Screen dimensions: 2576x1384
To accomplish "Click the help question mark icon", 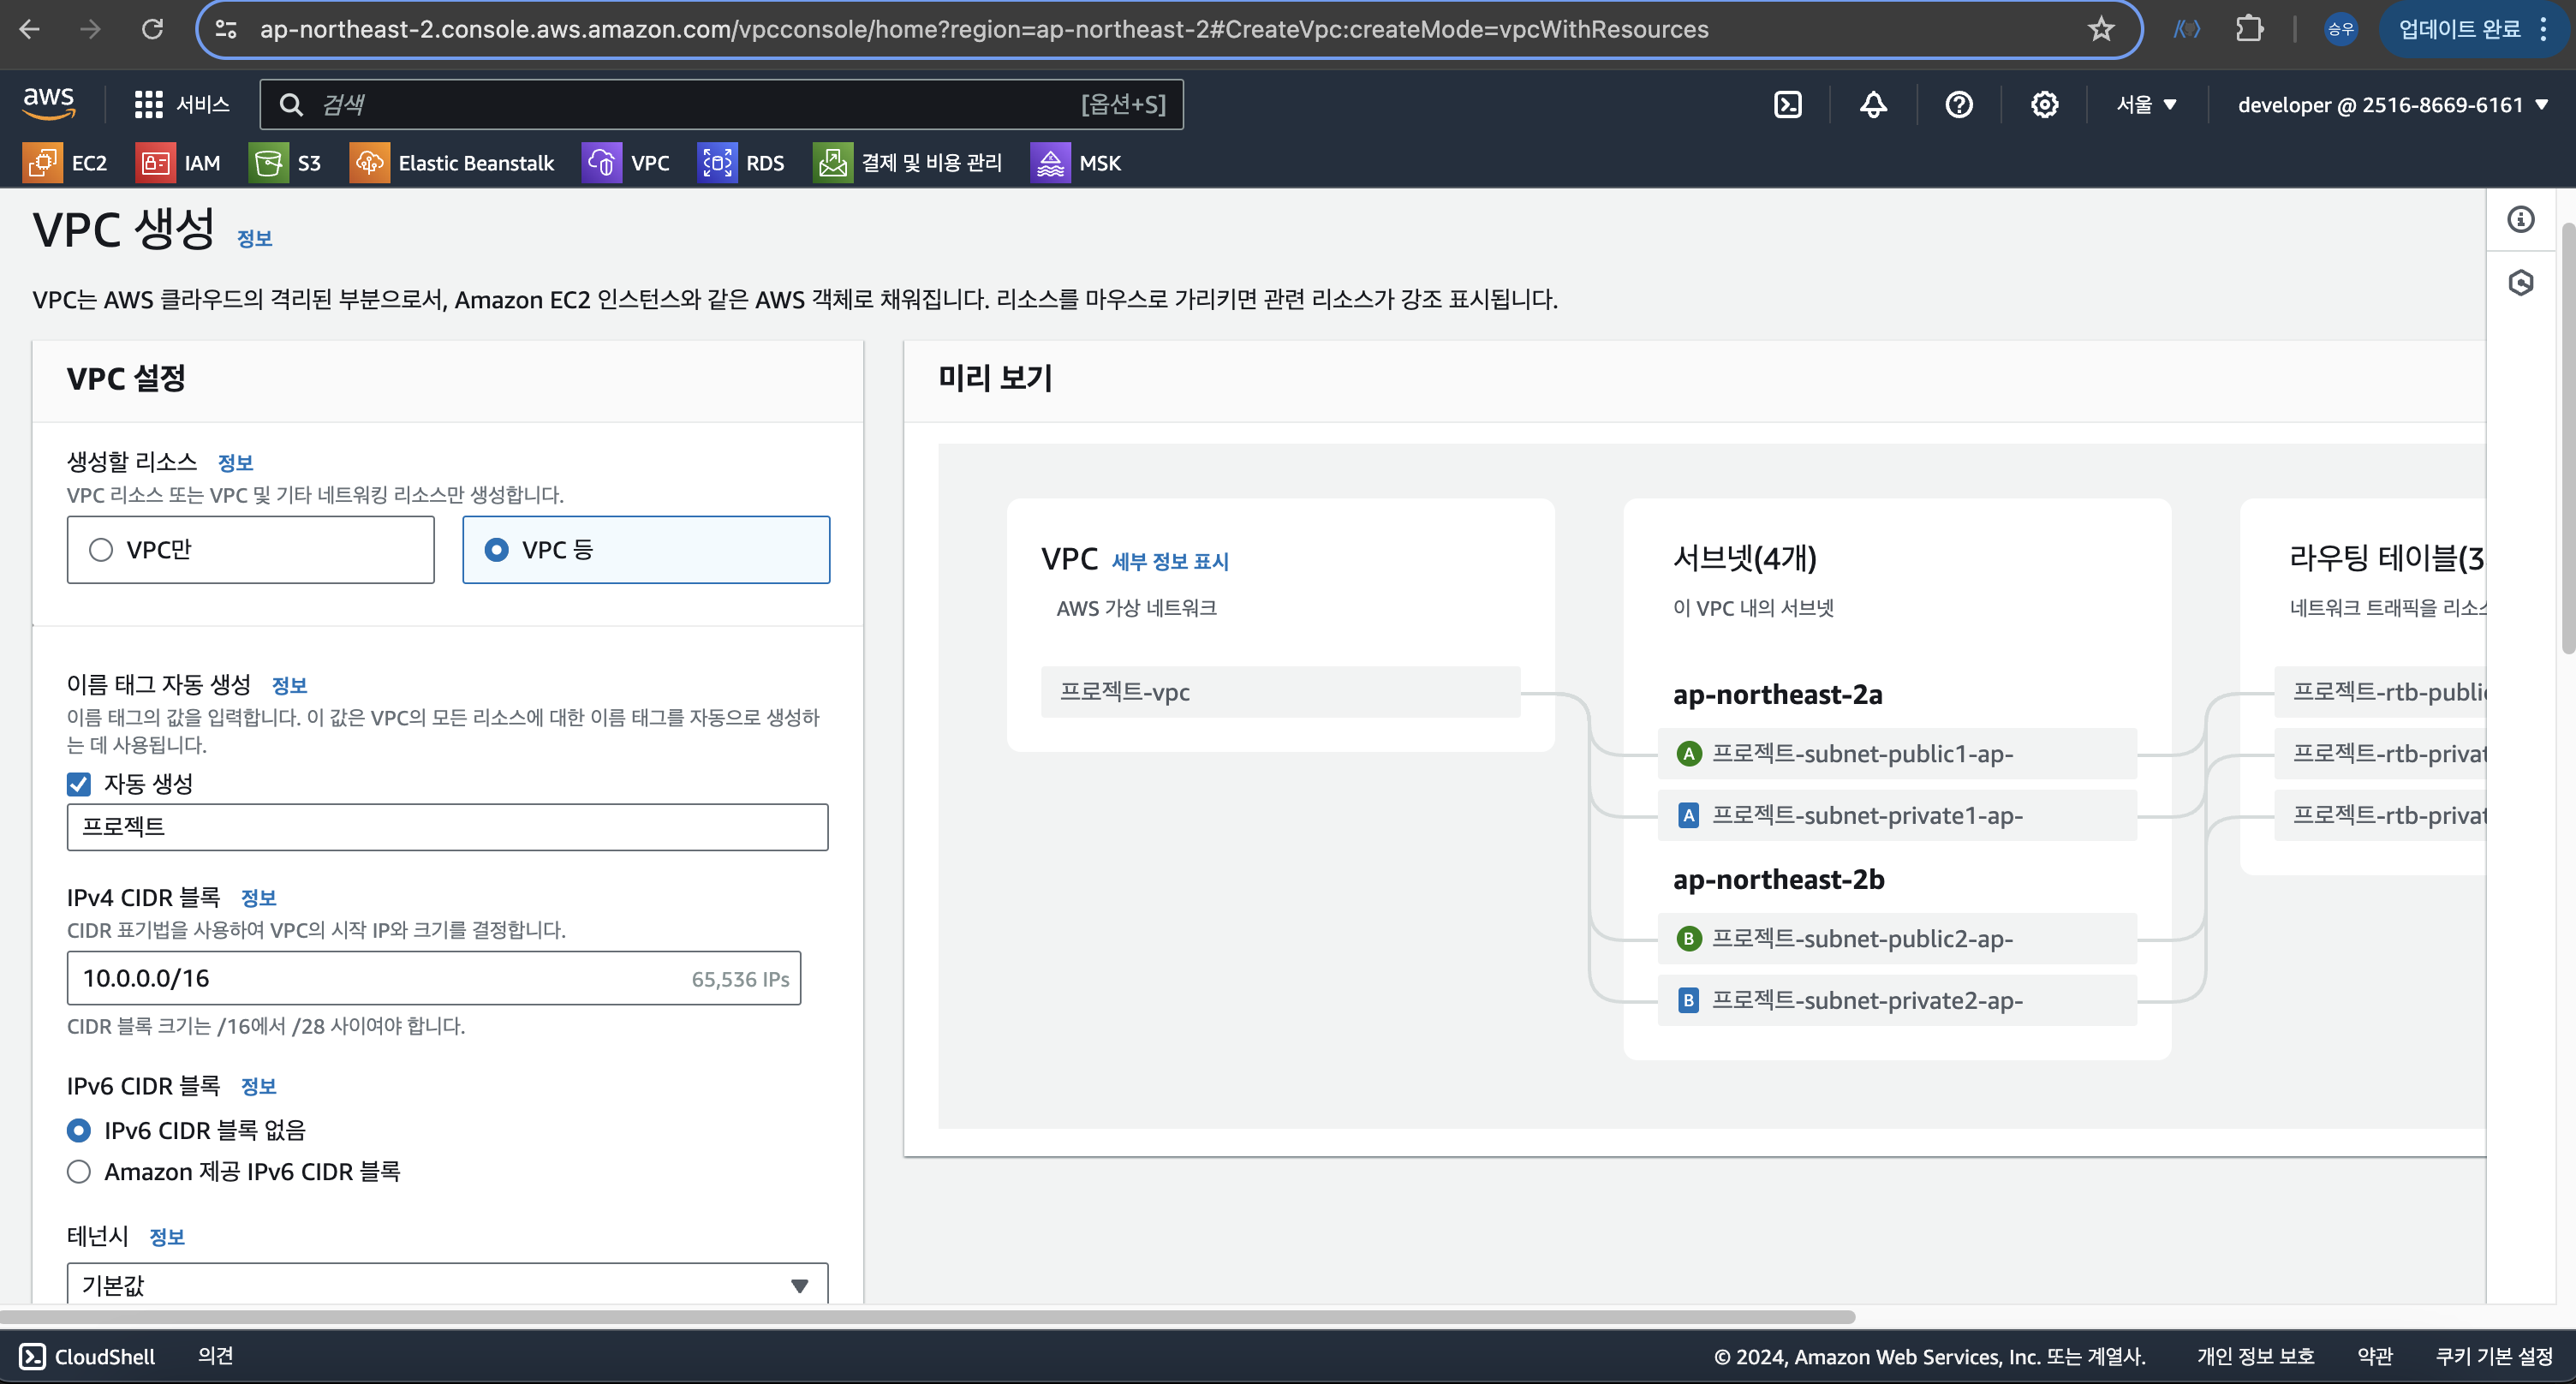I will (x=1958, y=105).
